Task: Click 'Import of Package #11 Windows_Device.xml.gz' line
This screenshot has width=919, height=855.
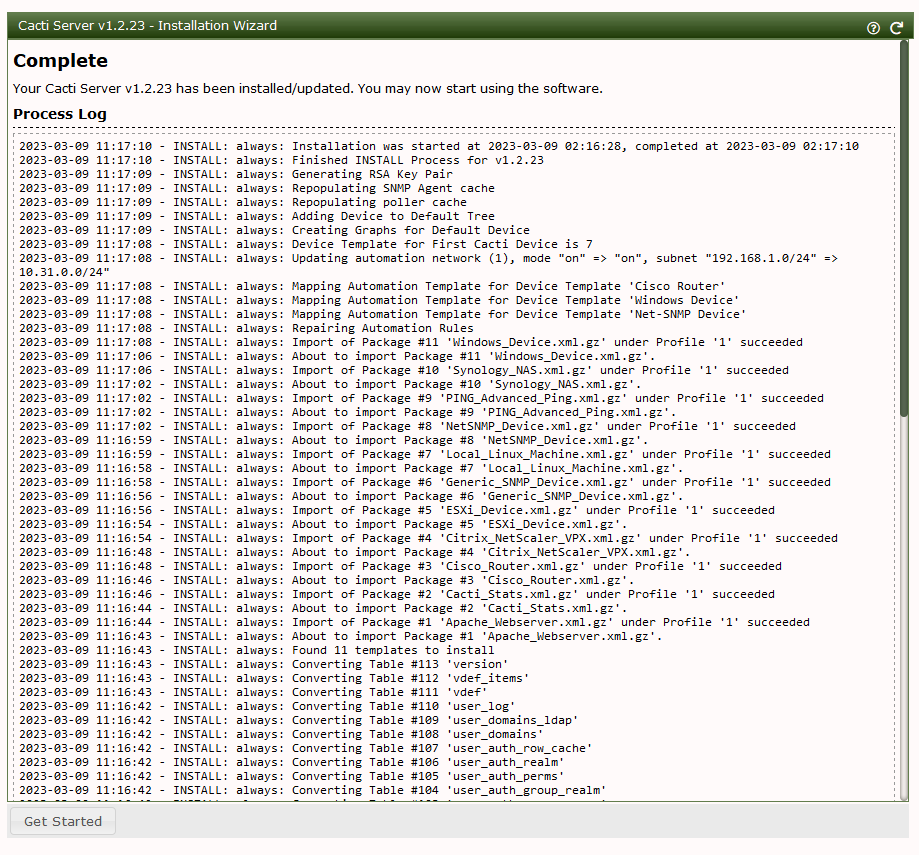Action: (x=411, y=343)
